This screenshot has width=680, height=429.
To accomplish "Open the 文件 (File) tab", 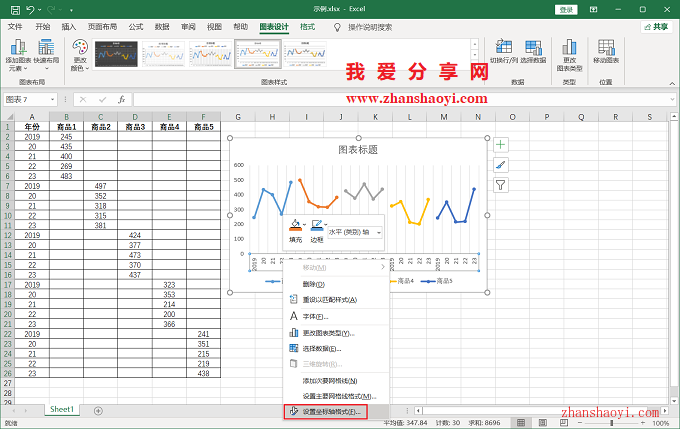I will point(15,27).
